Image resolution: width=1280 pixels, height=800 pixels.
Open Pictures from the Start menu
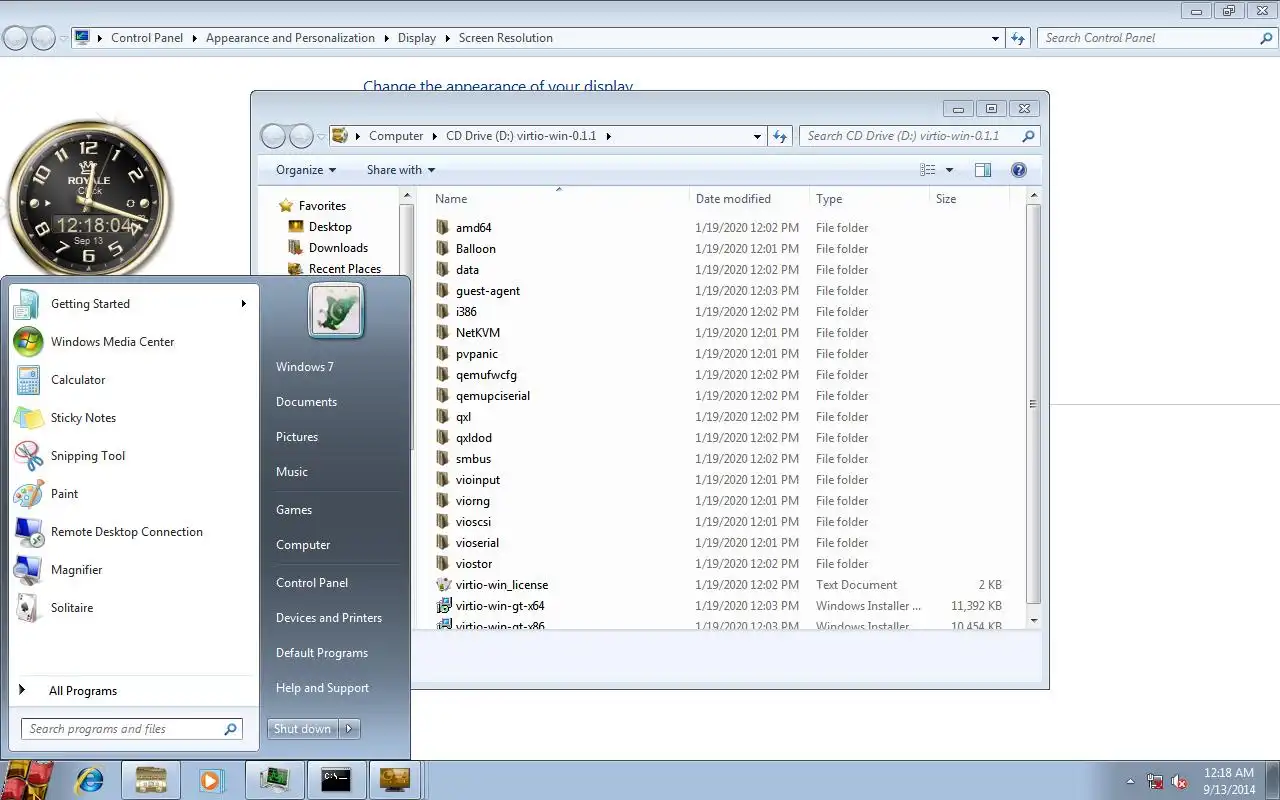point(297,437)
